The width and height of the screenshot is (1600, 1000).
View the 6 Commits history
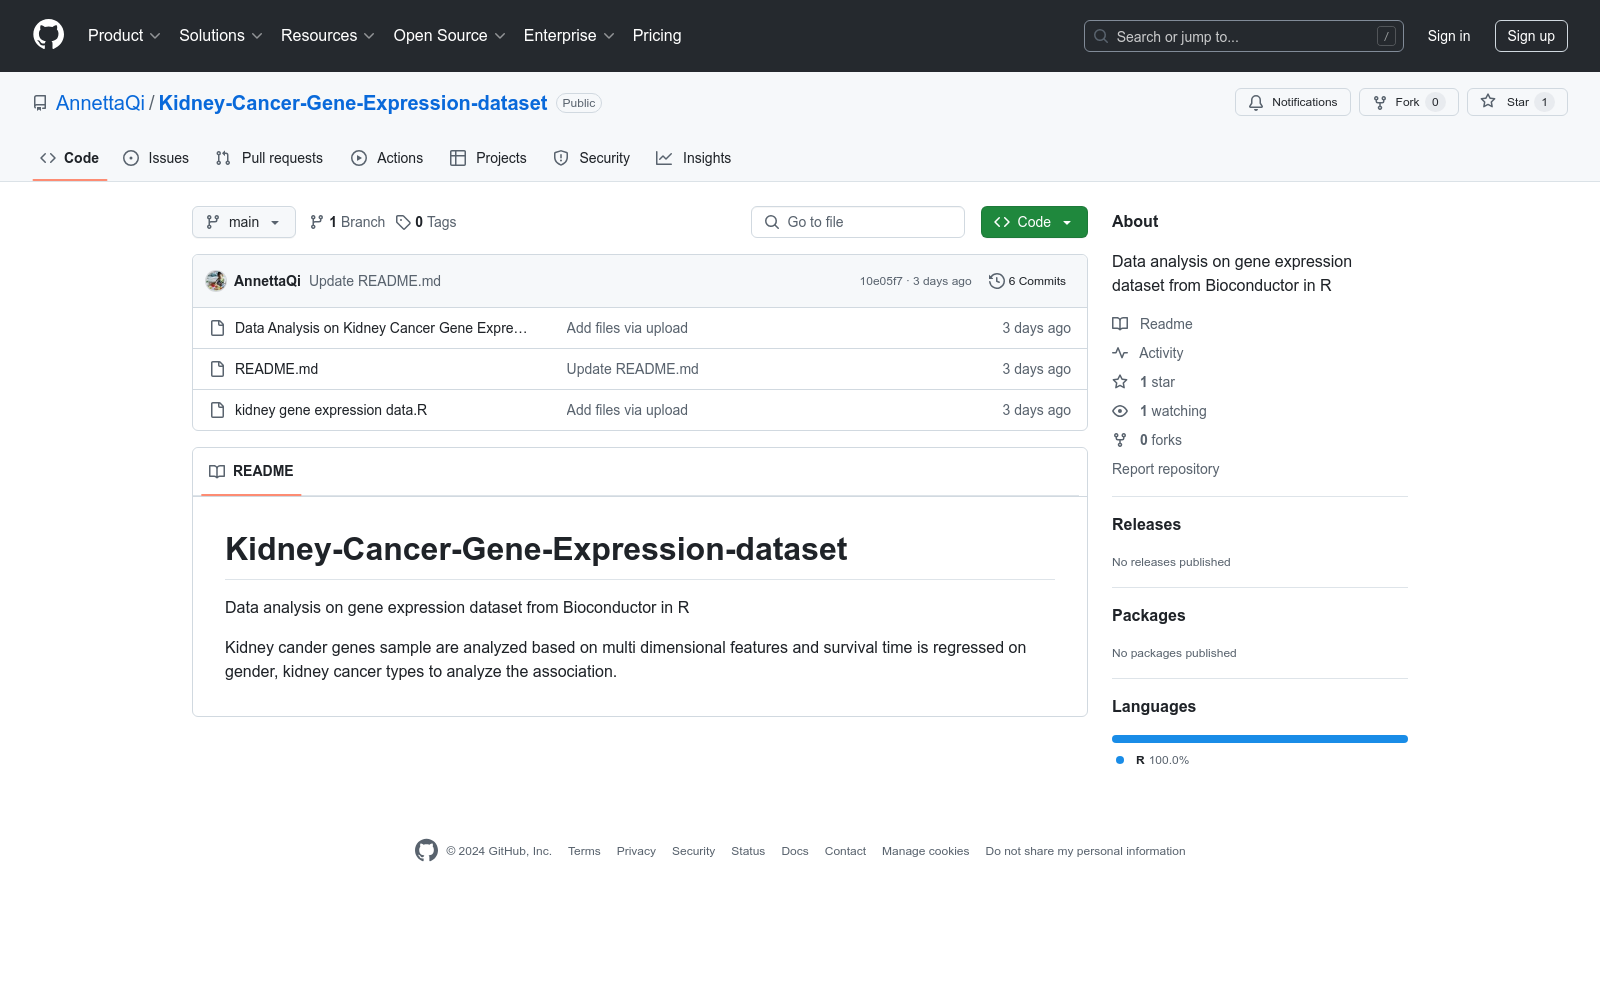click(1028, 281)
